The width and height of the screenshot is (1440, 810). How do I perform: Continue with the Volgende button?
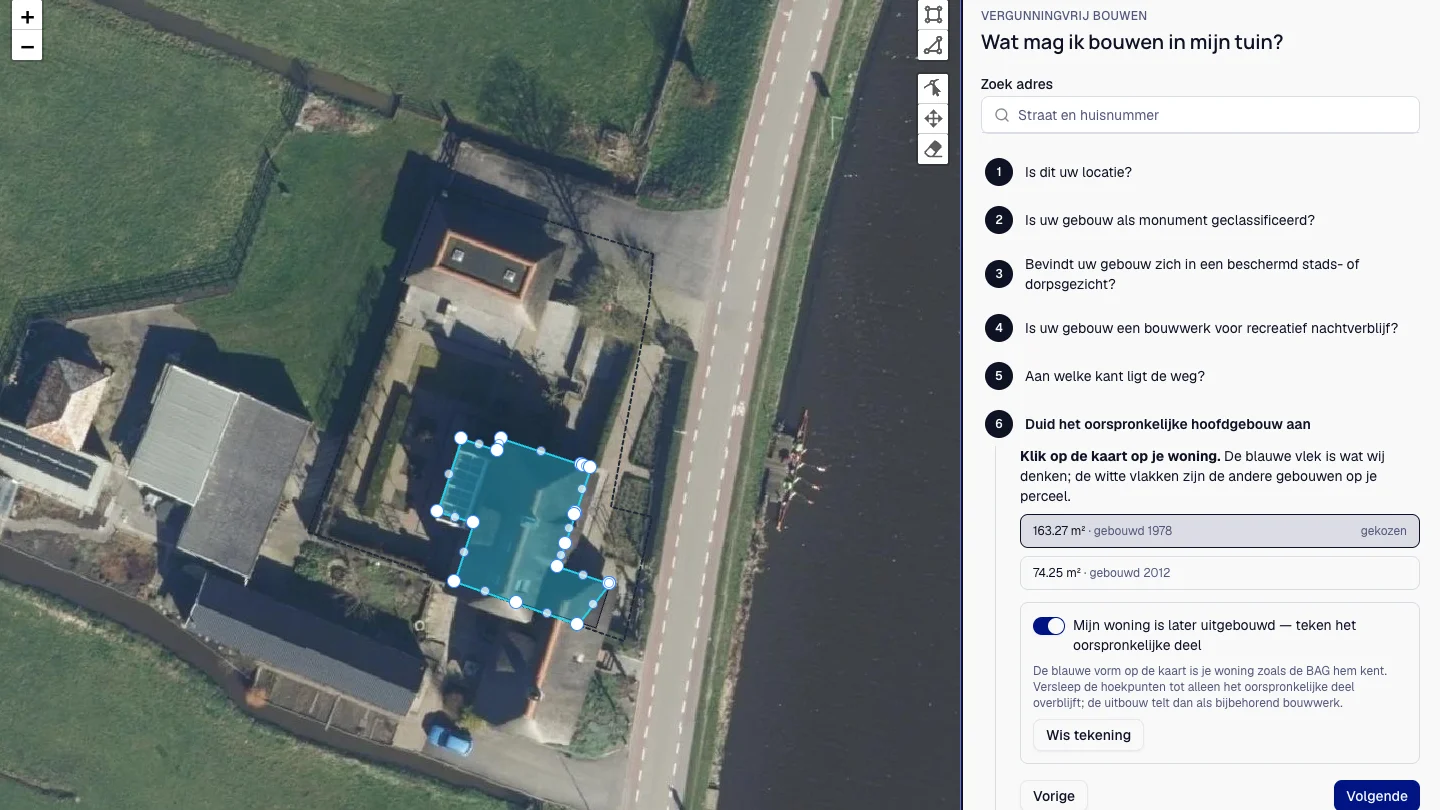click(1377, 796)
